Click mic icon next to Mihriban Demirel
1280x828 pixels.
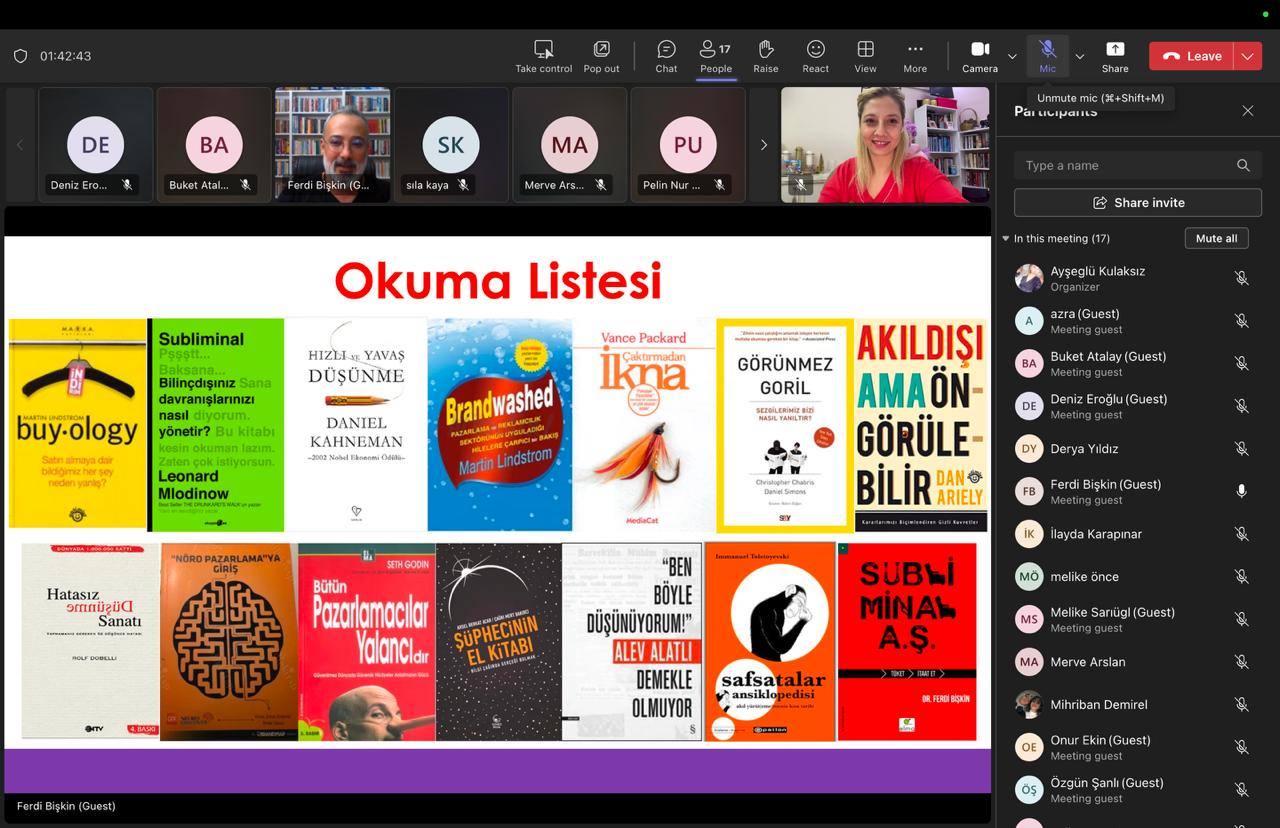point(1241,704)
